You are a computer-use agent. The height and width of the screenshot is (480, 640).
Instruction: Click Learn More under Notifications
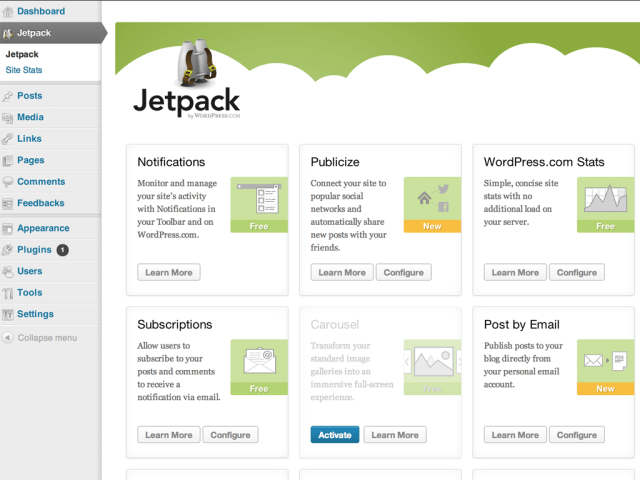(169, 272)
